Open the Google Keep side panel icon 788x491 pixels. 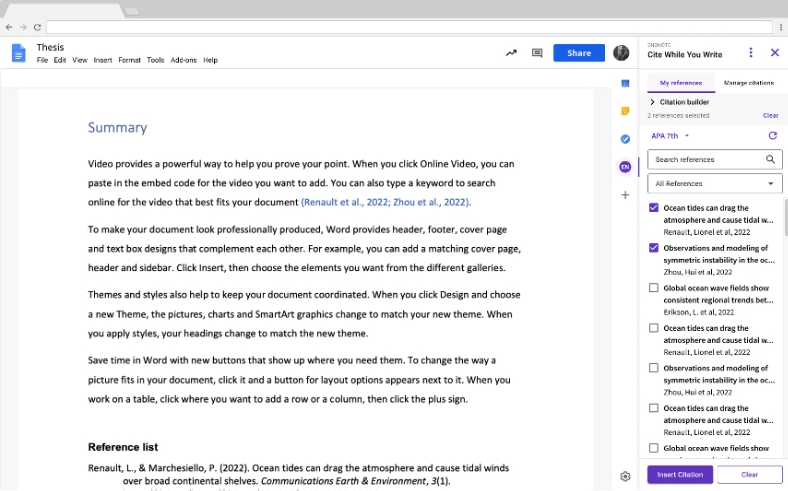click(625, 111)
